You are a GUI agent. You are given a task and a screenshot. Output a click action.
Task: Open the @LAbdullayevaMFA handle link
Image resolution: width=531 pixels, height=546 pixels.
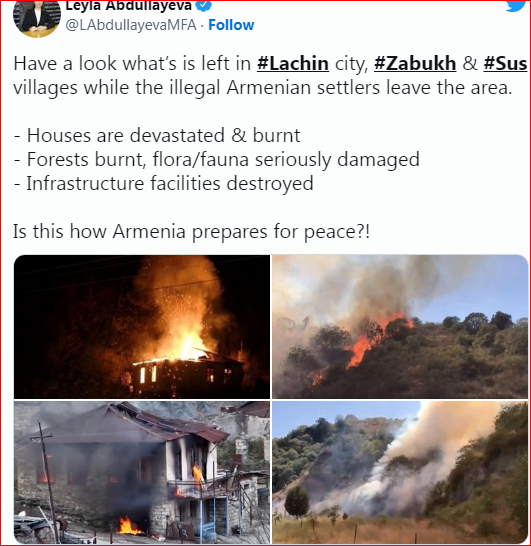131,25
